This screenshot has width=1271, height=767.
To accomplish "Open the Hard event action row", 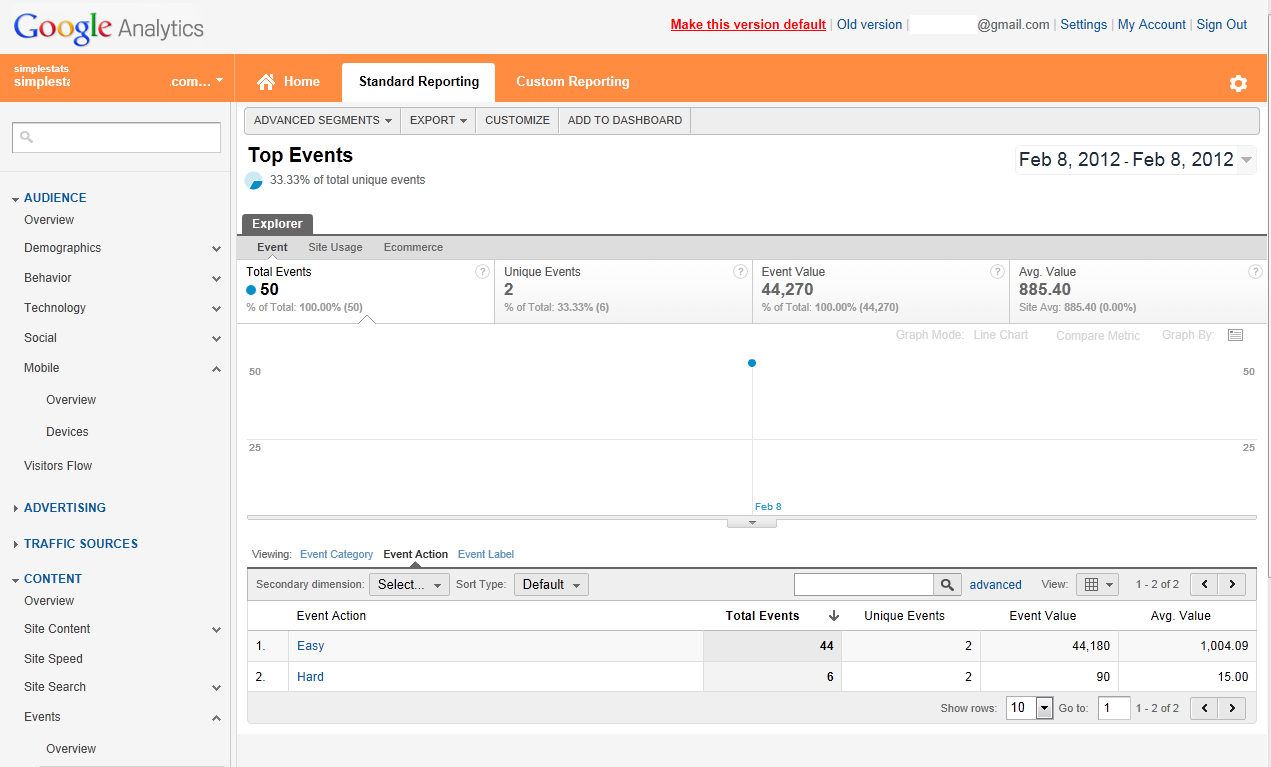I will point(310,677).
